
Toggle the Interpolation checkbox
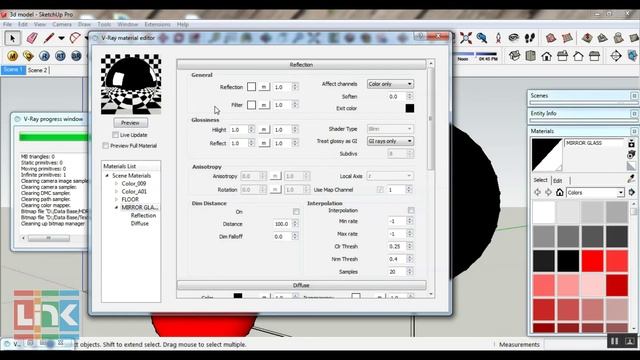tap(411, 210)
